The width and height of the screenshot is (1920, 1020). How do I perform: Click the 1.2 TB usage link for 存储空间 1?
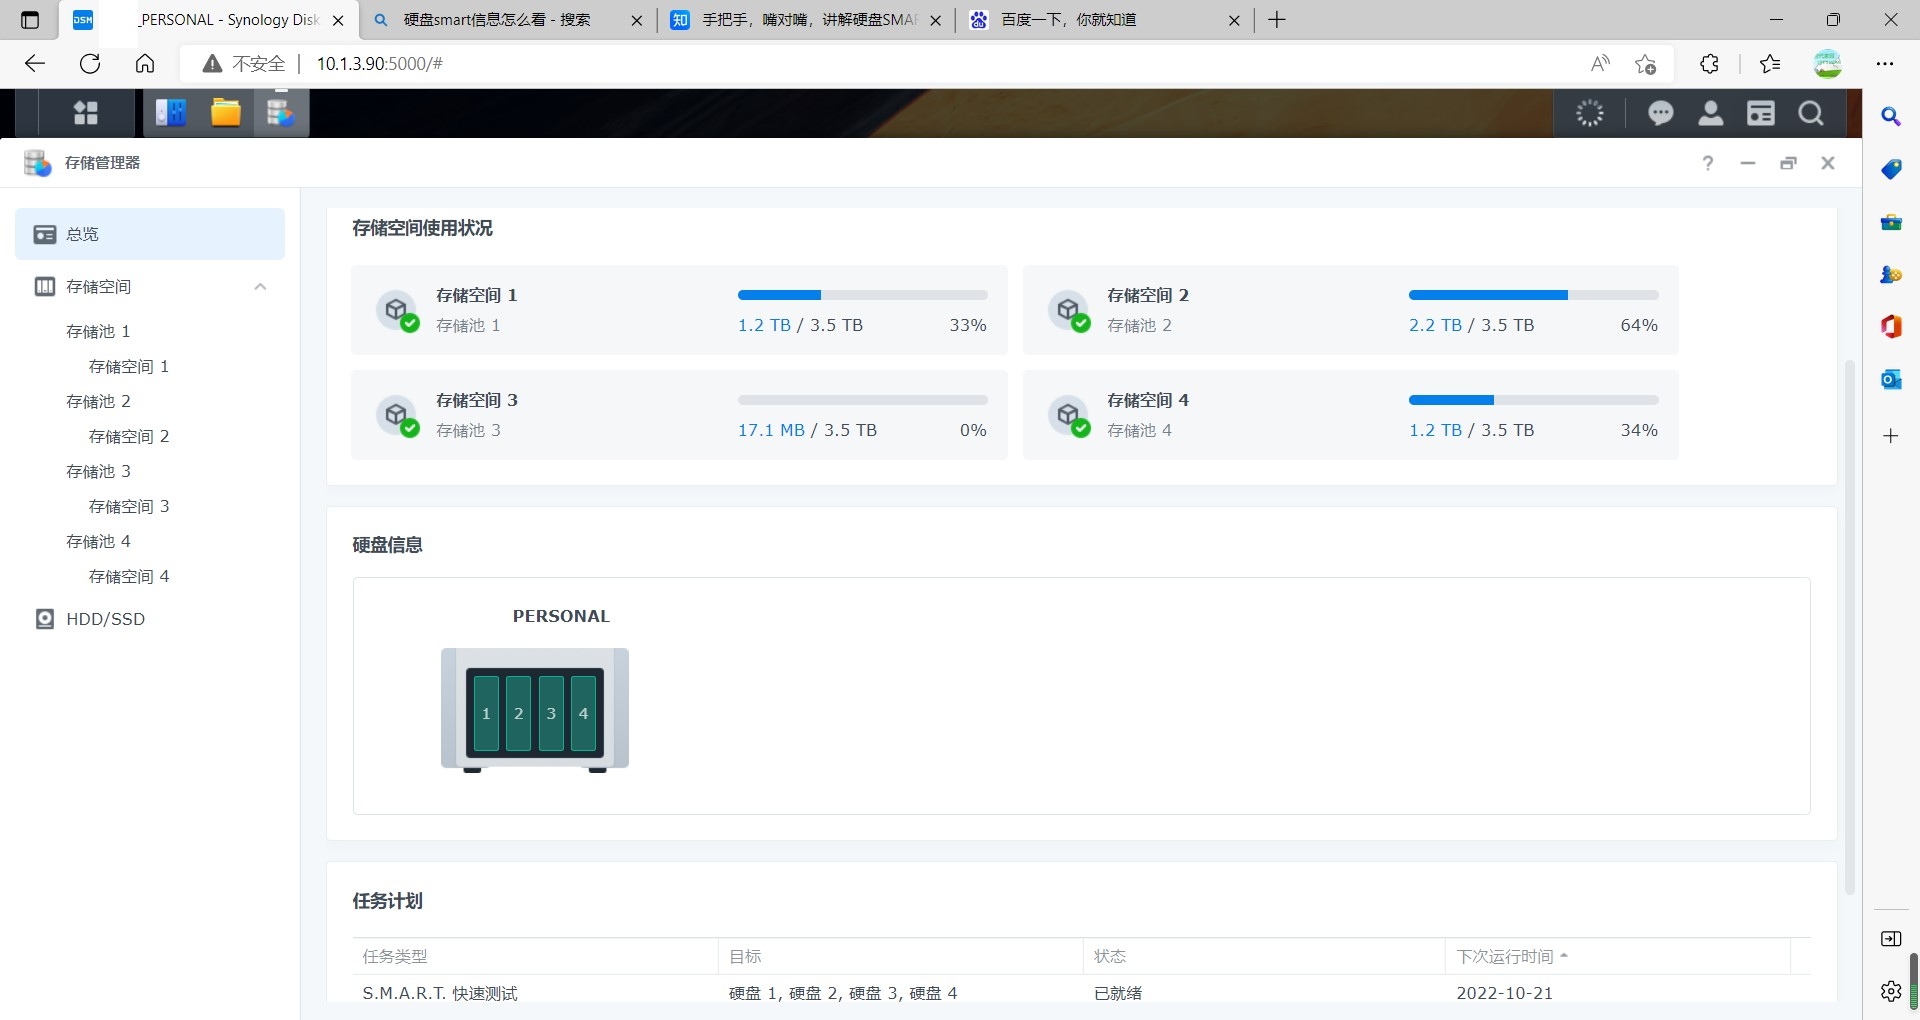764,325
